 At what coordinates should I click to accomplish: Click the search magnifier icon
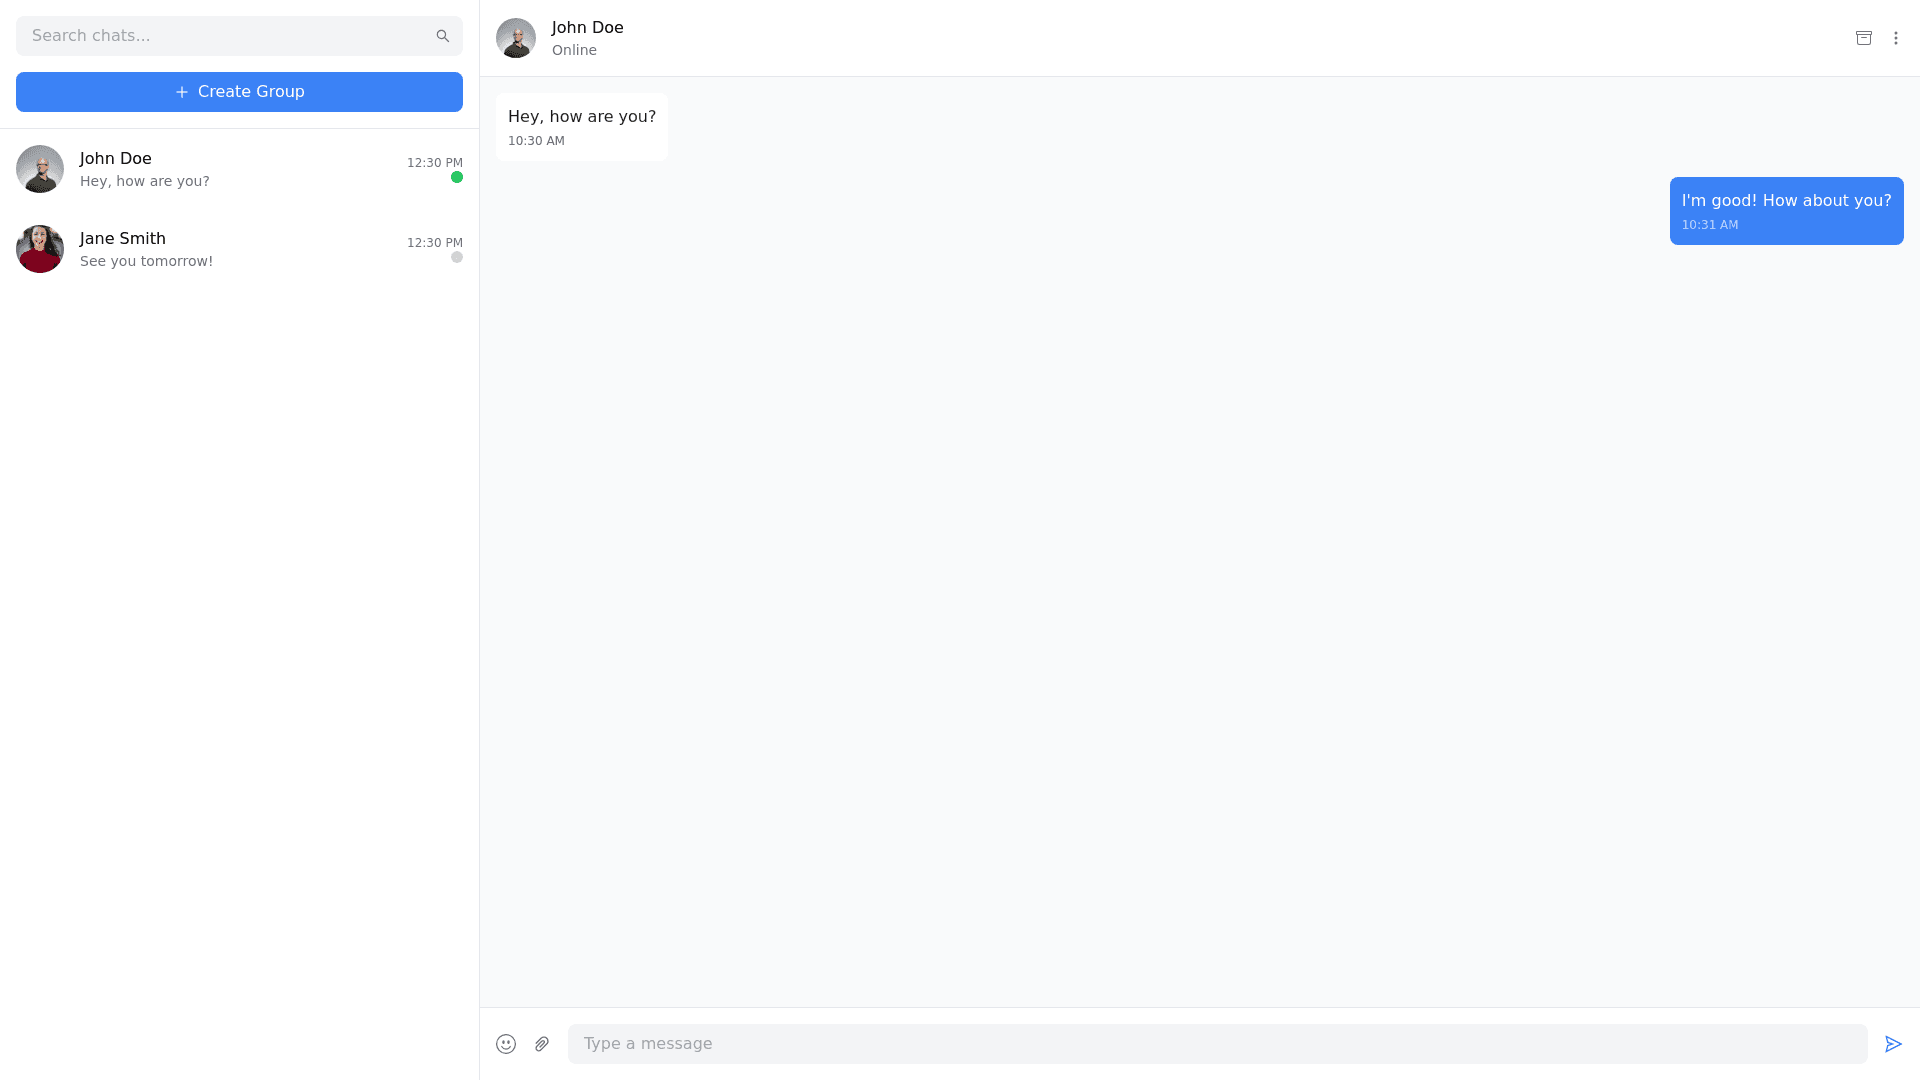click(442, 36)
